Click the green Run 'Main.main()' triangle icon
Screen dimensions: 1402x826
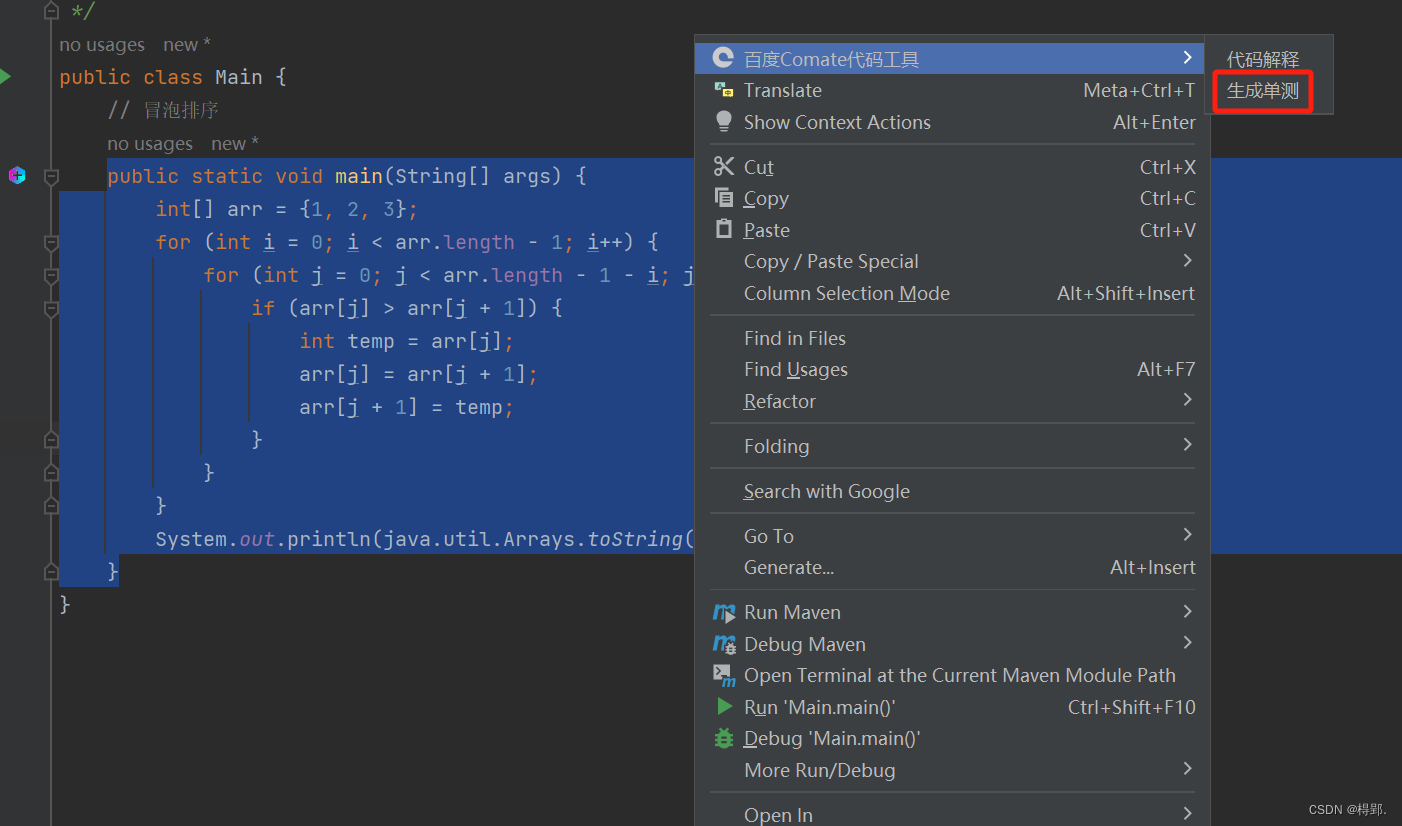click(724, 707)
